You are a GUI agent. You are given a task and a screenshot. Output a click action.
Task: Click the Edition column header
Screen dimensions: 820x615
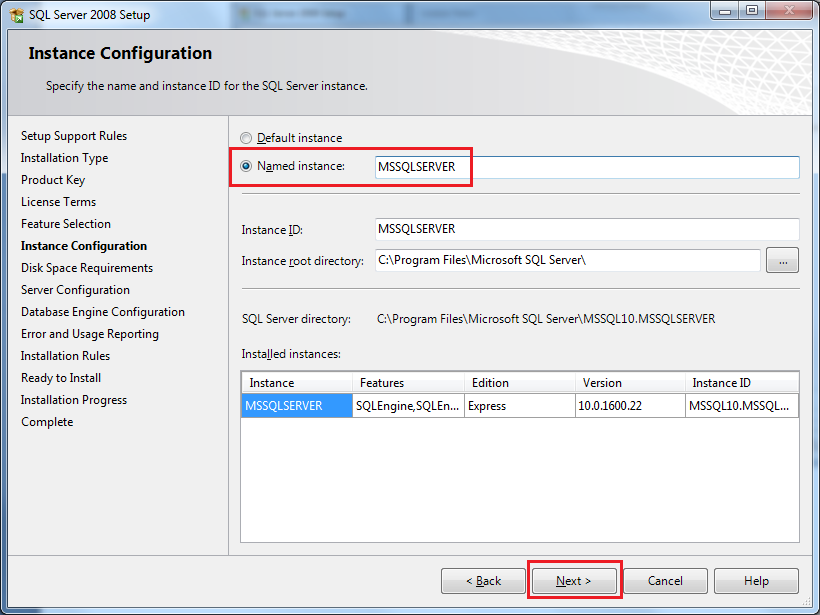click(x=520, y=383)
